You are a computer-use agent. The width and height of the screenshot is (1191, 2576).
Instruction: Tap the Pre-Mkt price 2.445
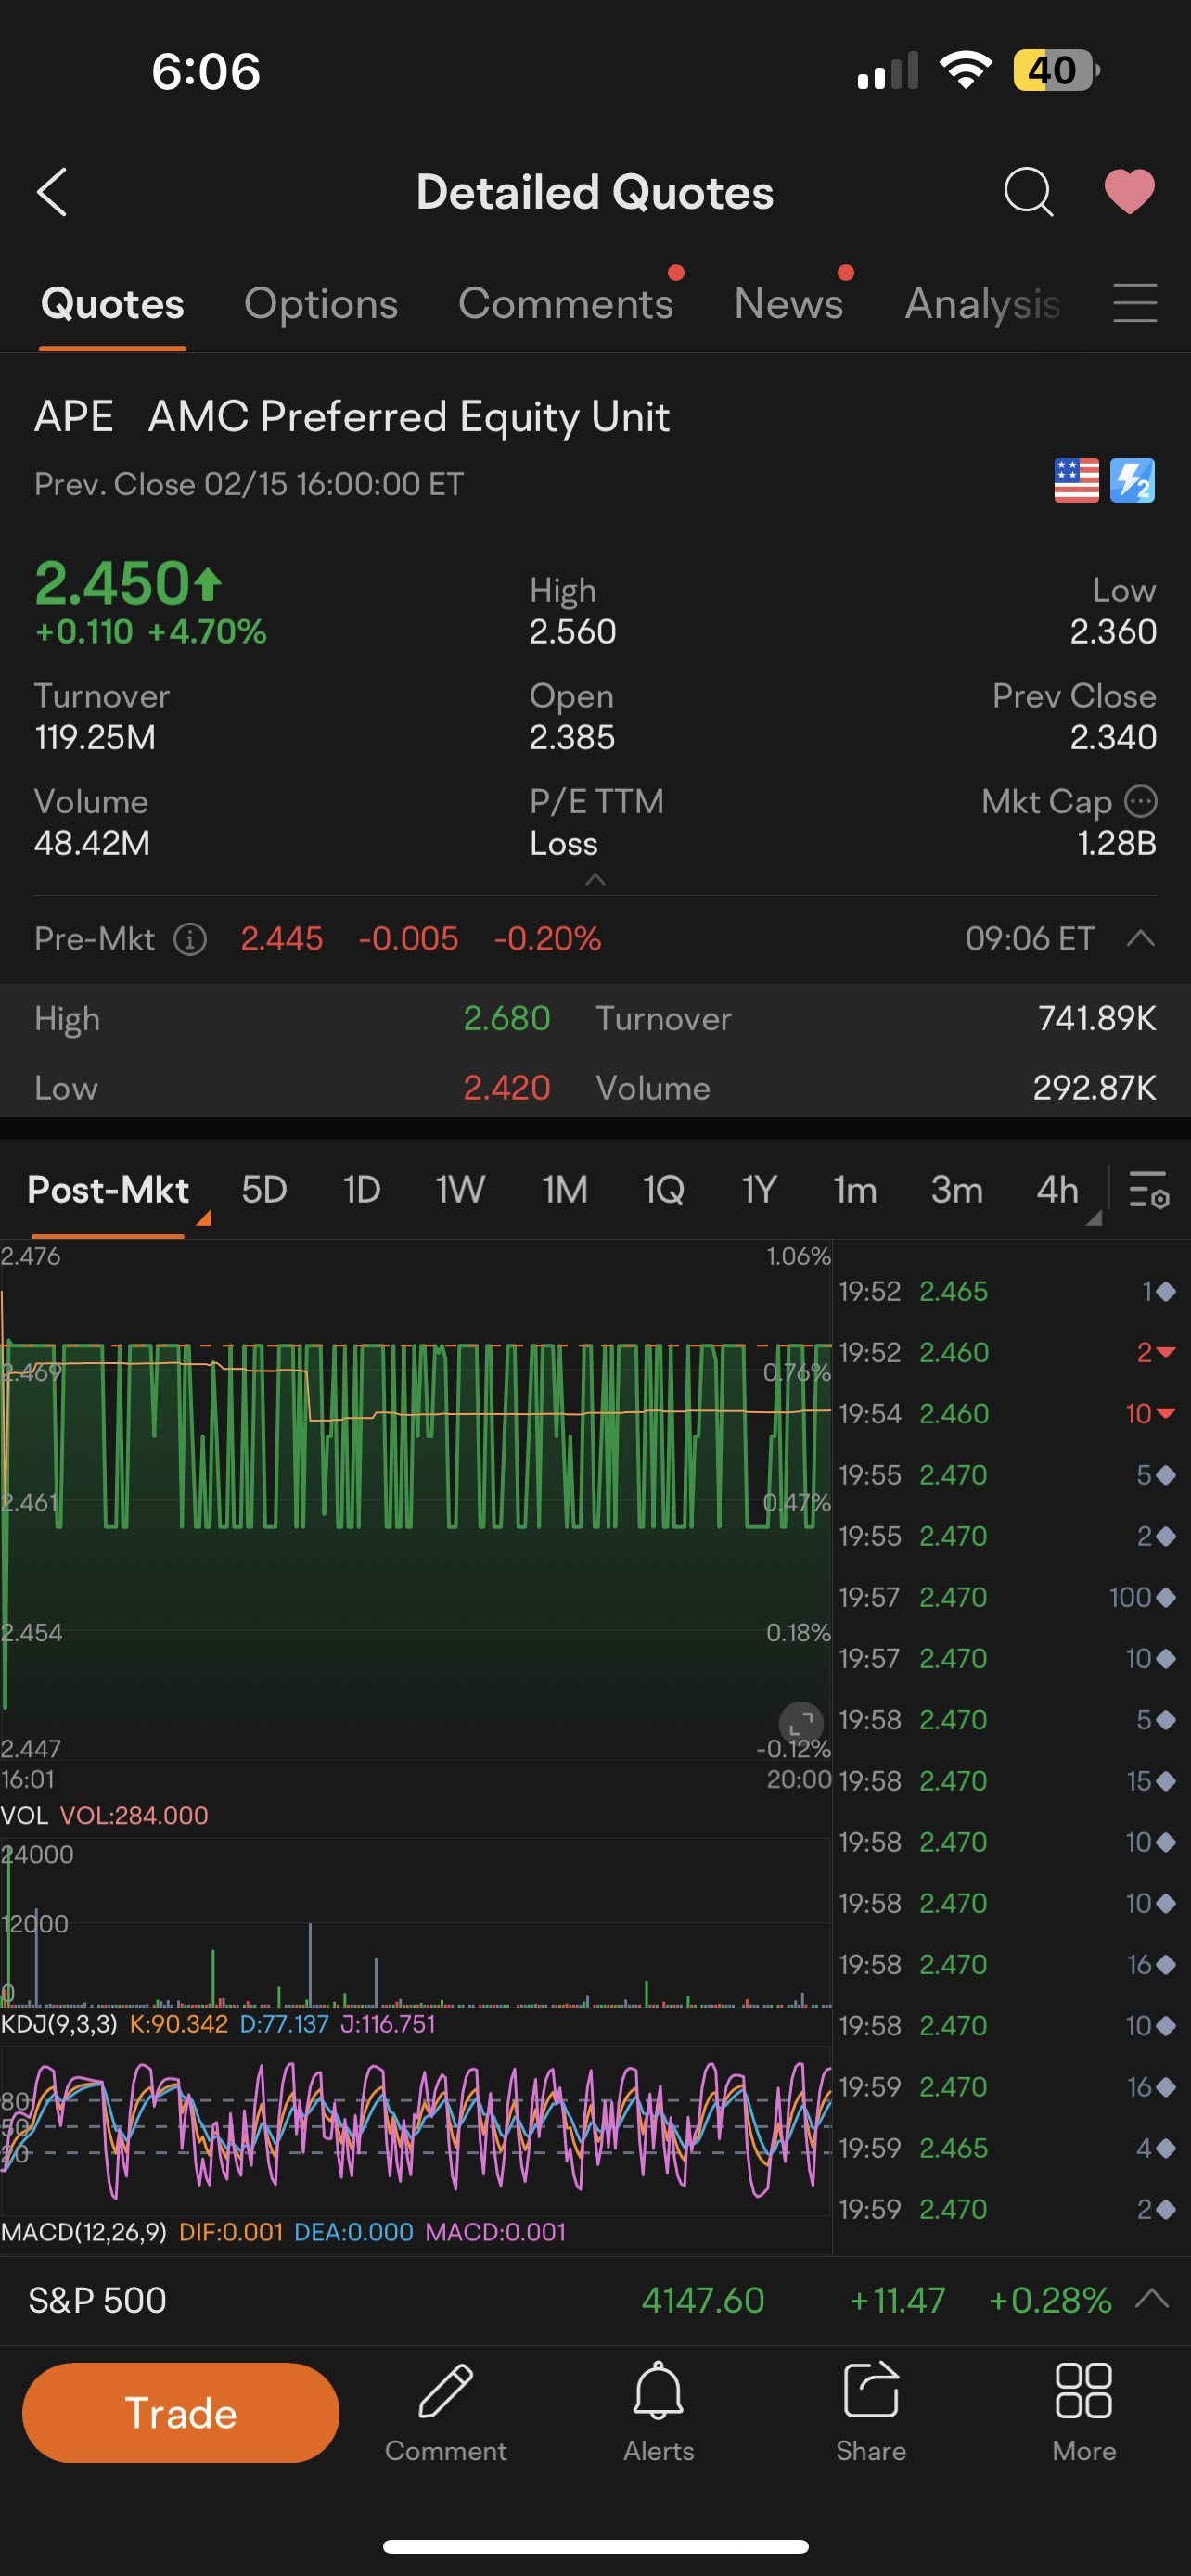(x=281, y=939)
